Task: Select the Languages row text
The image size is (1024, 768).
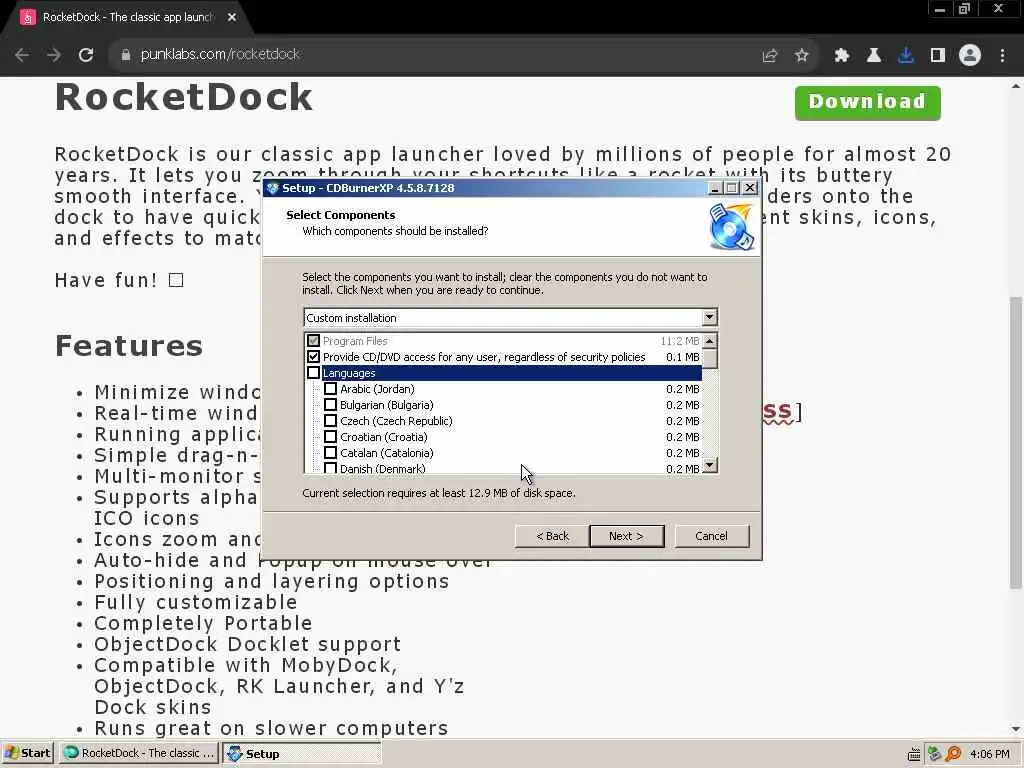Action: click(349, 373)
